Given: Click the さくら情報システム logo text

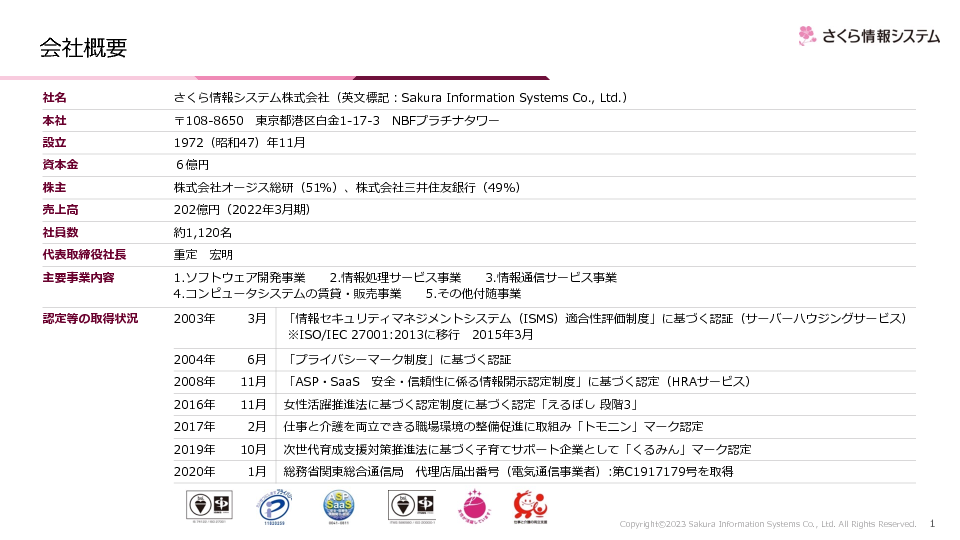Looking at the screenshot, I should tap(881, 36).
